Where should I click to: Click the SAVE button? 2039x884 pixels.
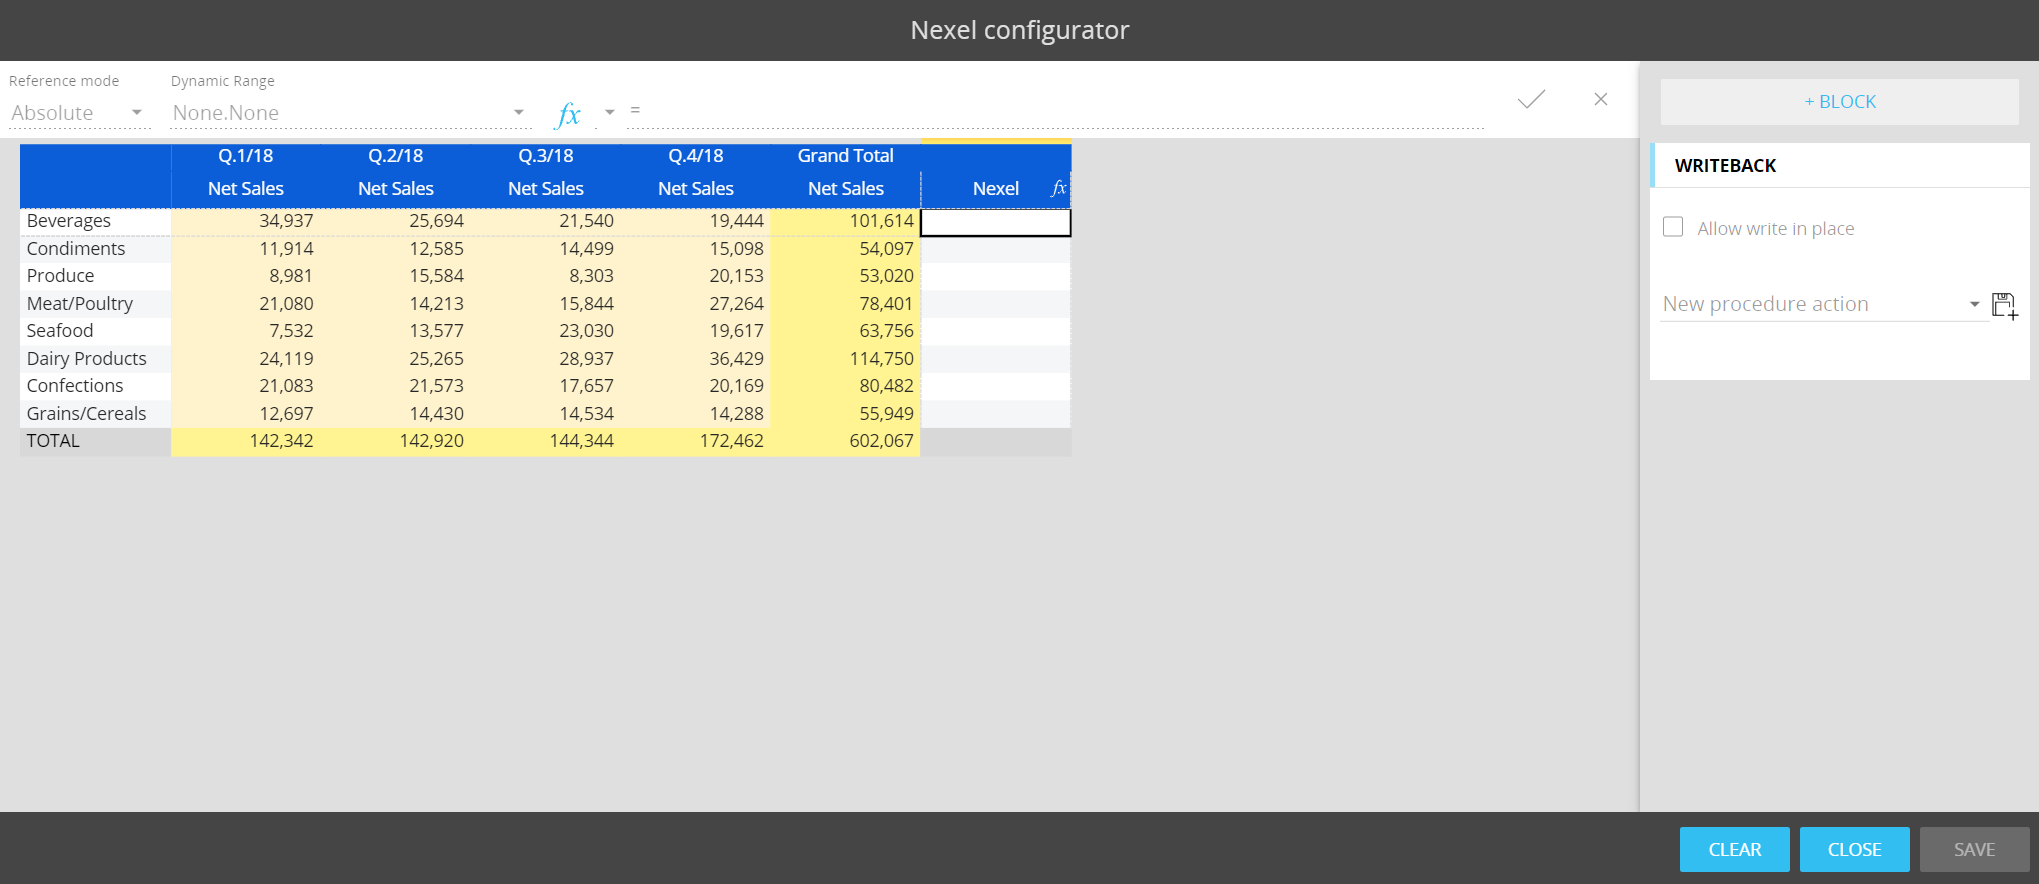(1973, 849)
